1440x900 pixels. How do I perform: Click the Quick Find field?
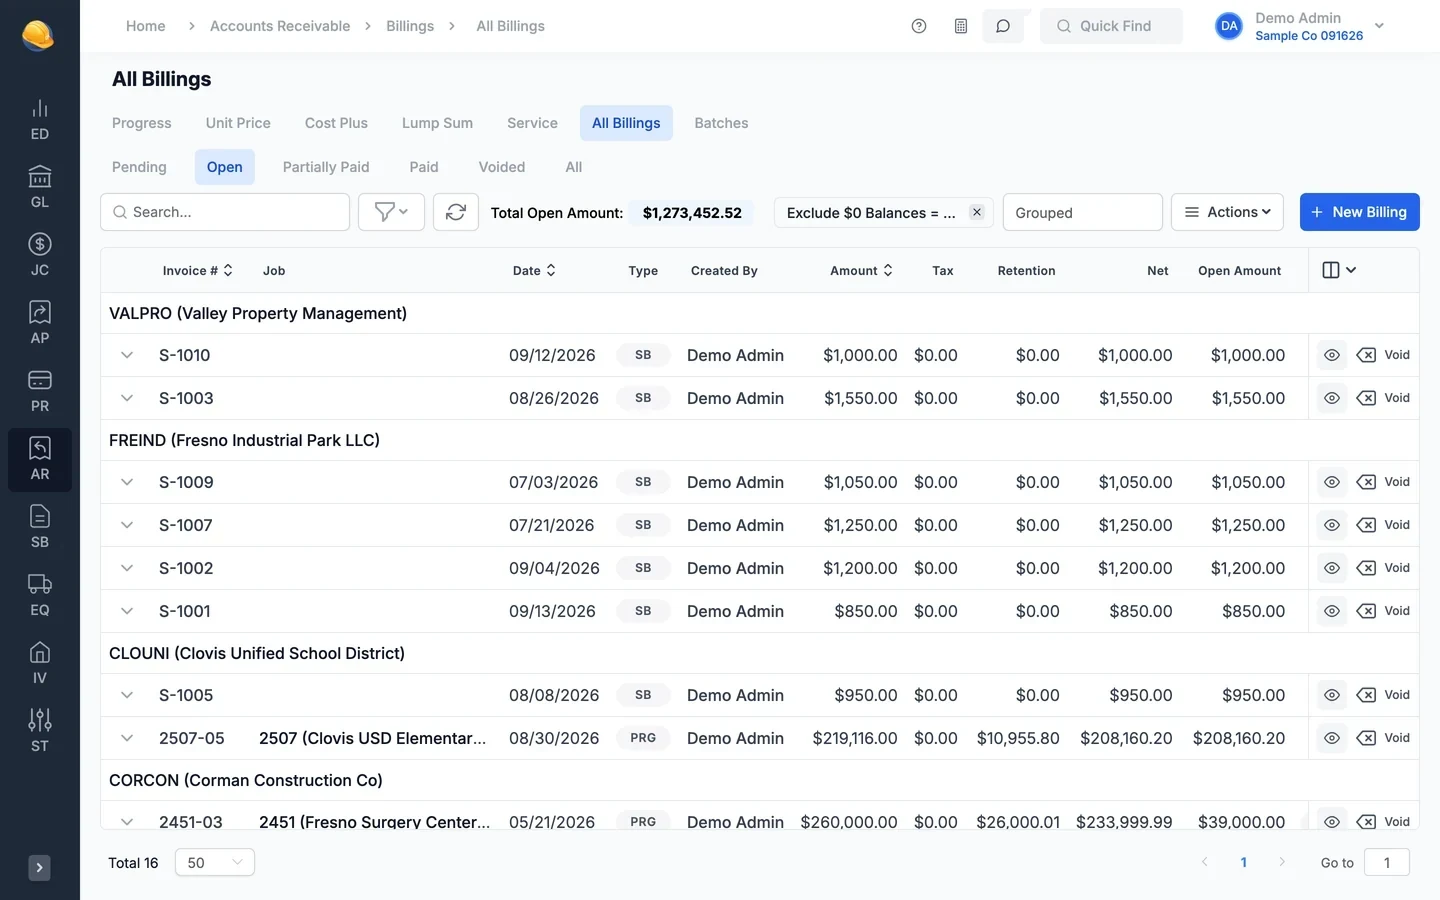coord(1111,26)
